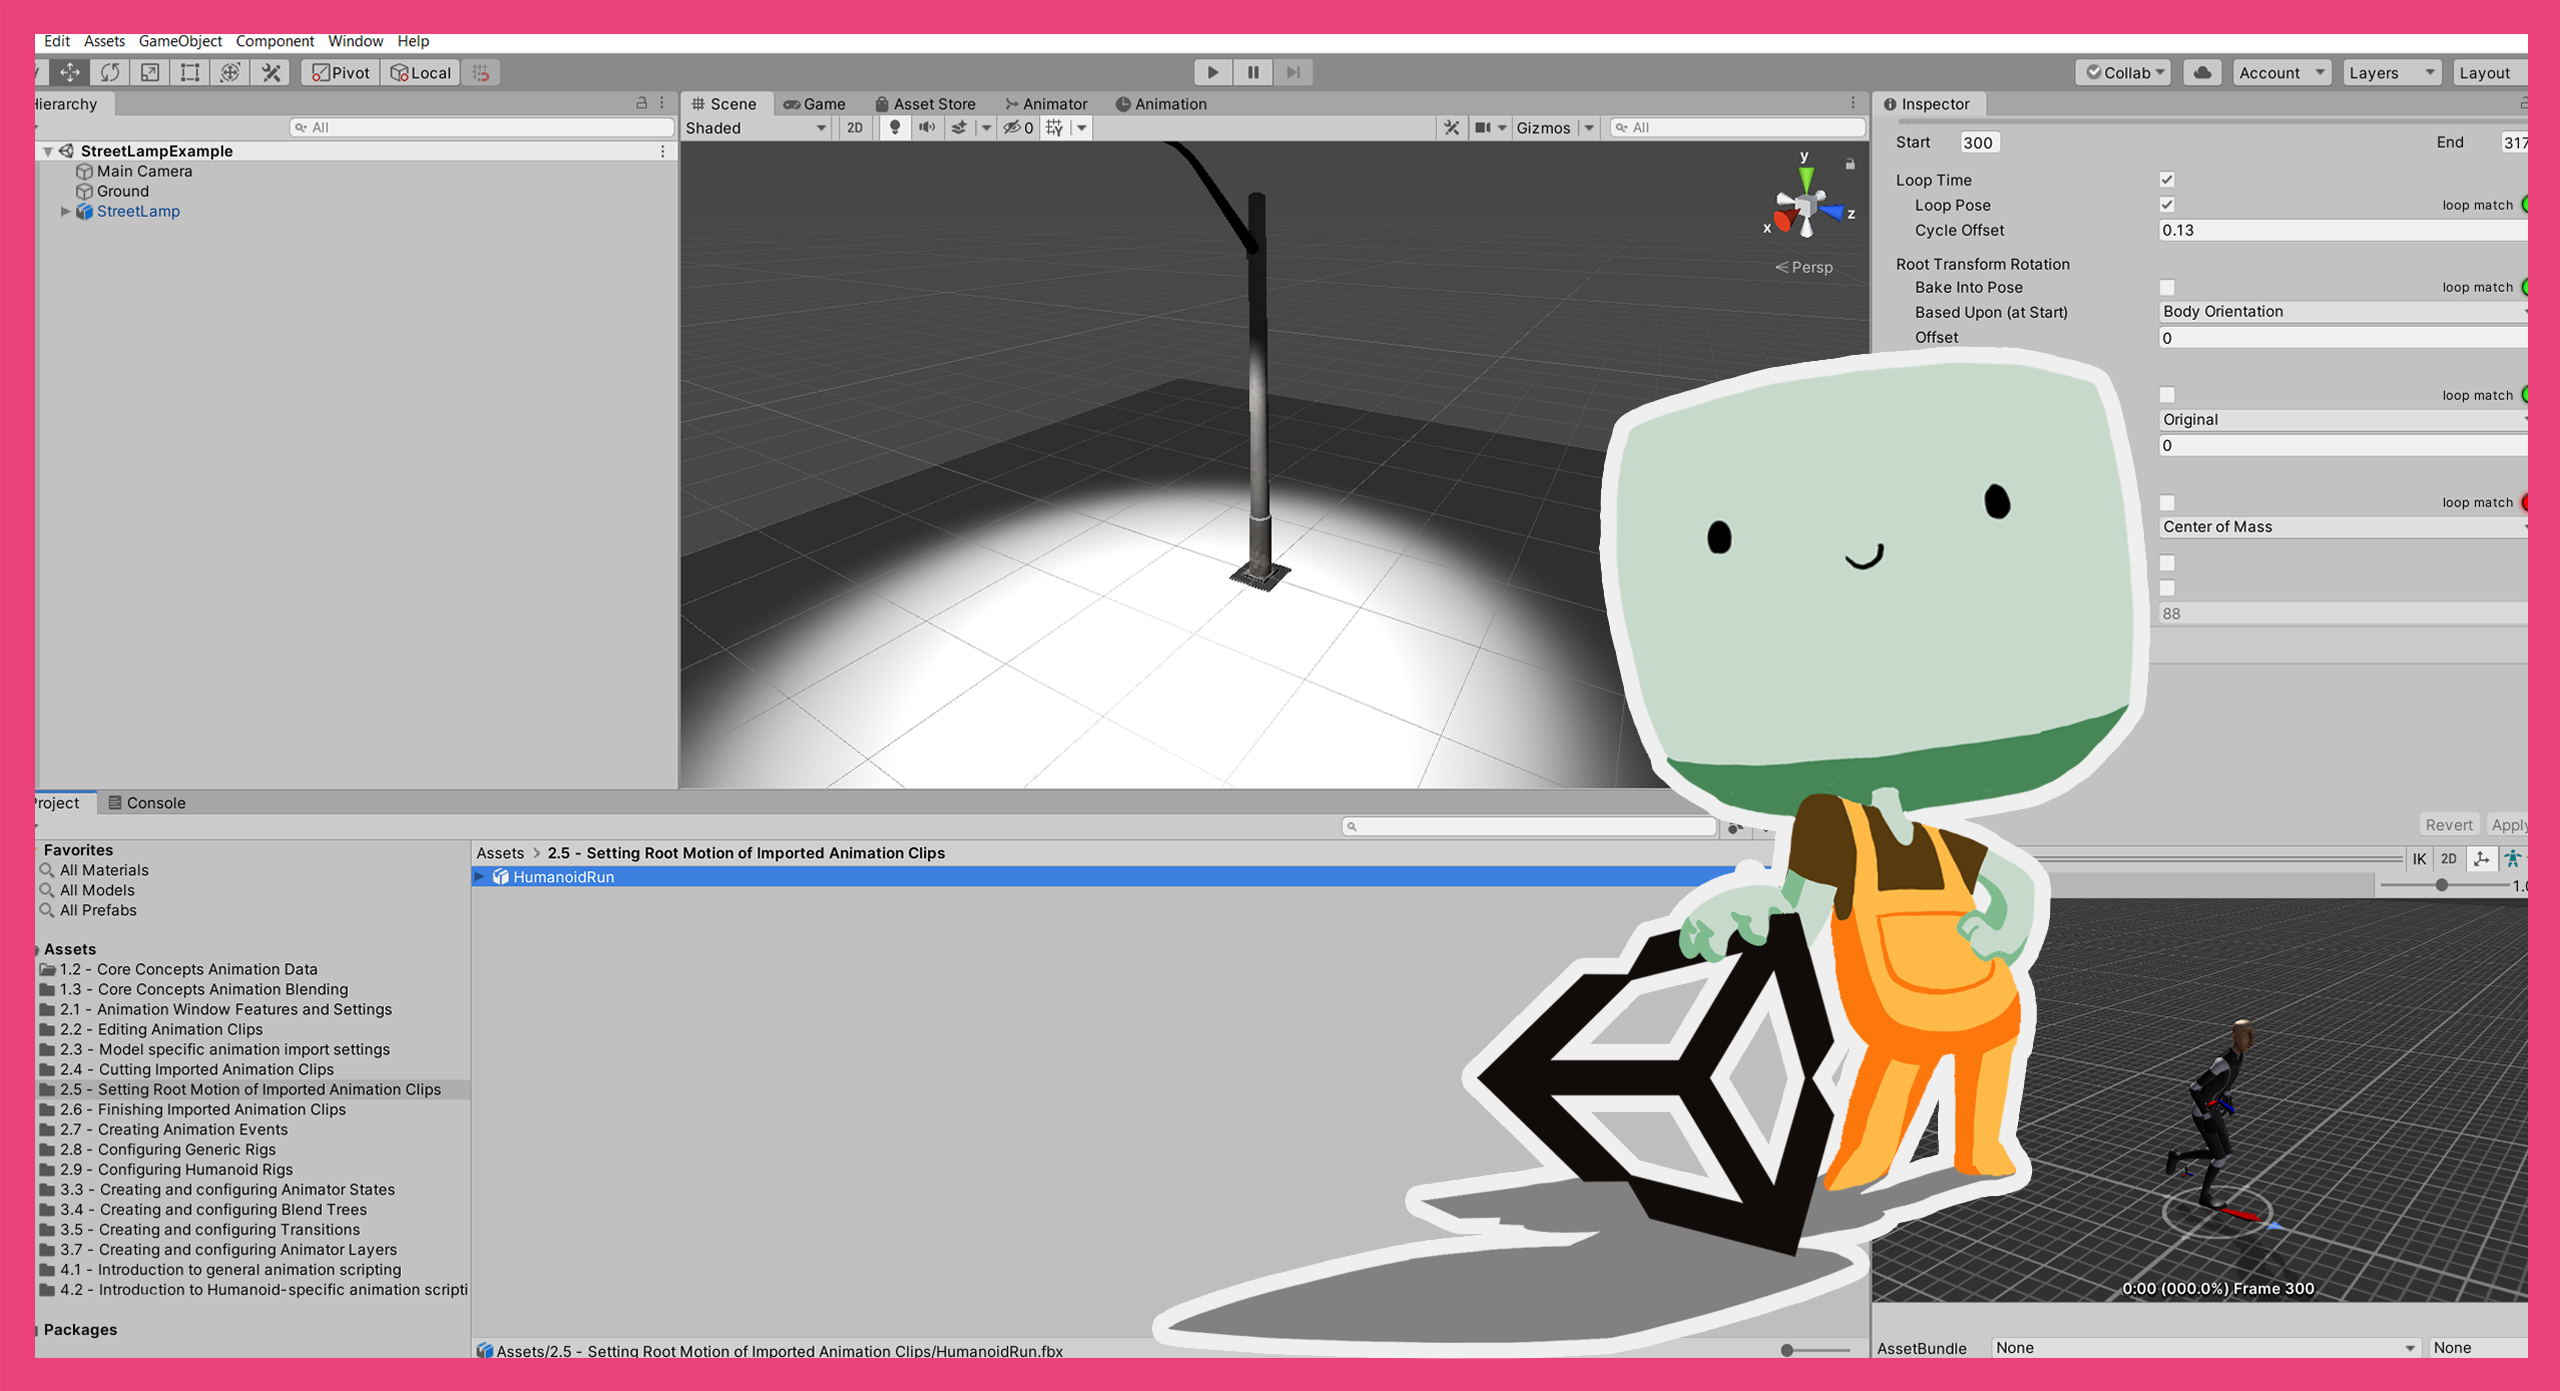Lock the Hierarchy panel with the padlock icon
This screenshot has height=1391, width=2560.
(641, 103)
